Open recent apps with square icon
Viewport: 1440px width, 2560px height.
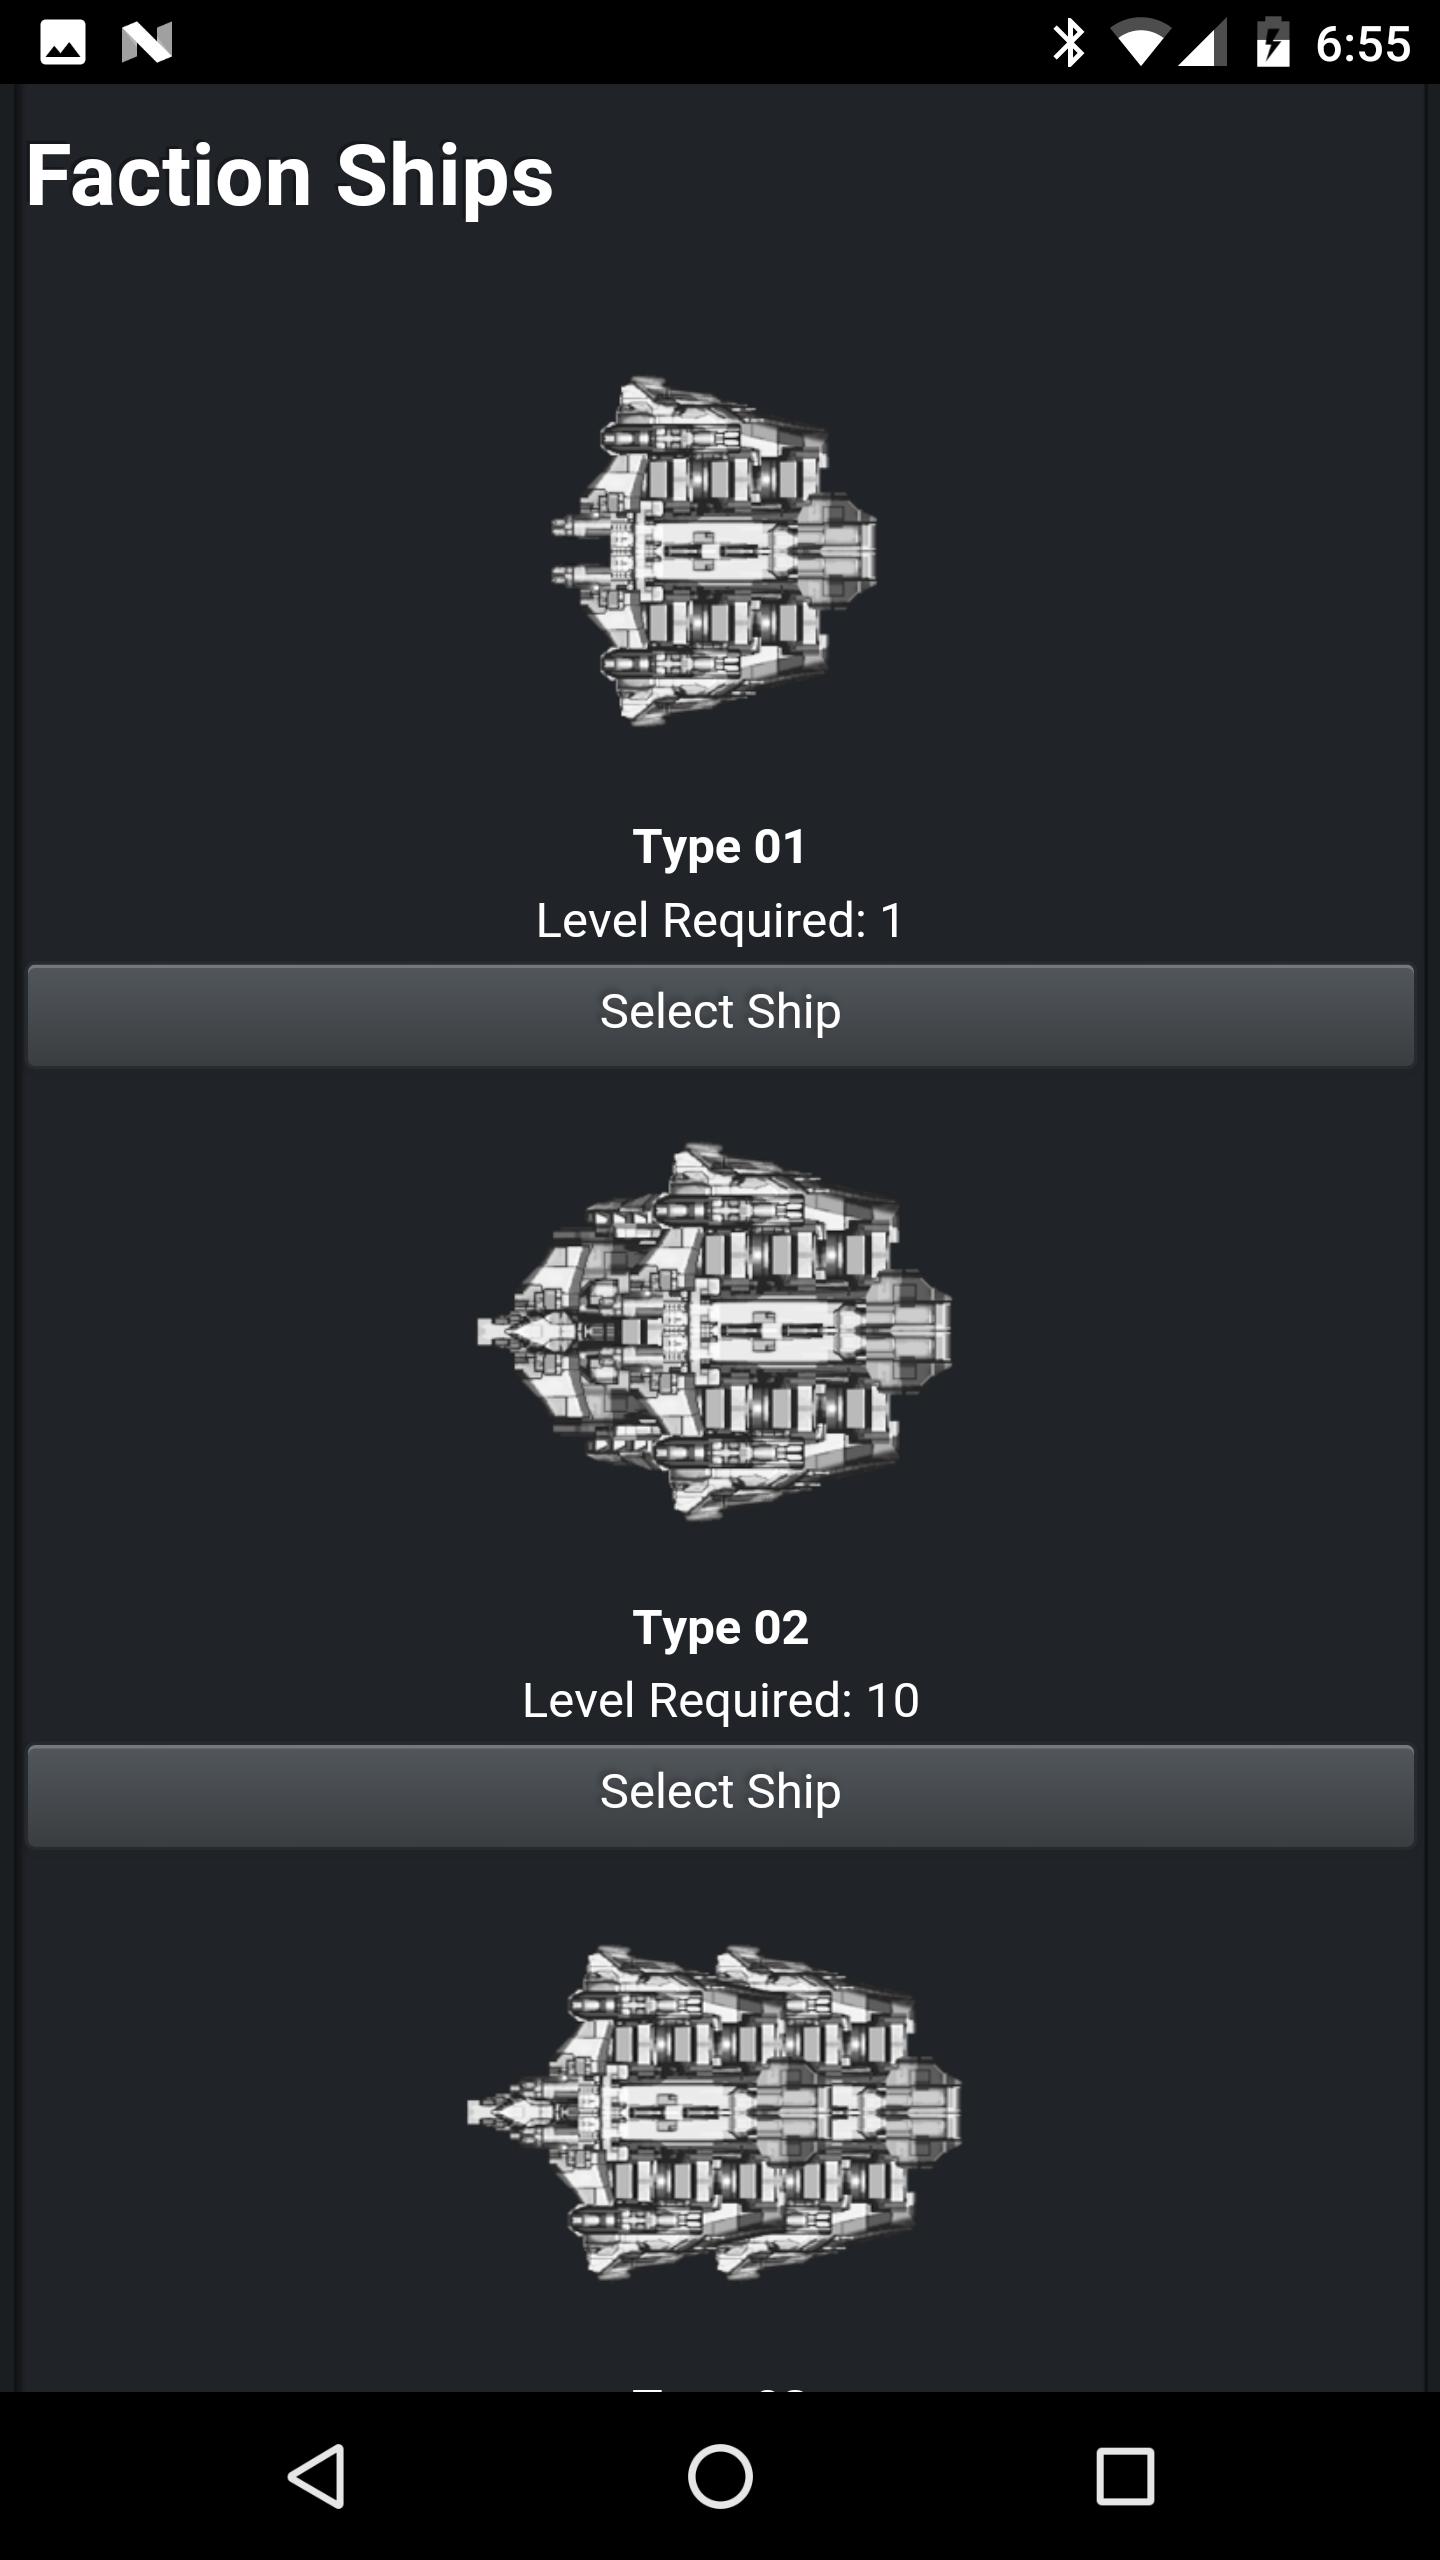pos(1125,2476)
